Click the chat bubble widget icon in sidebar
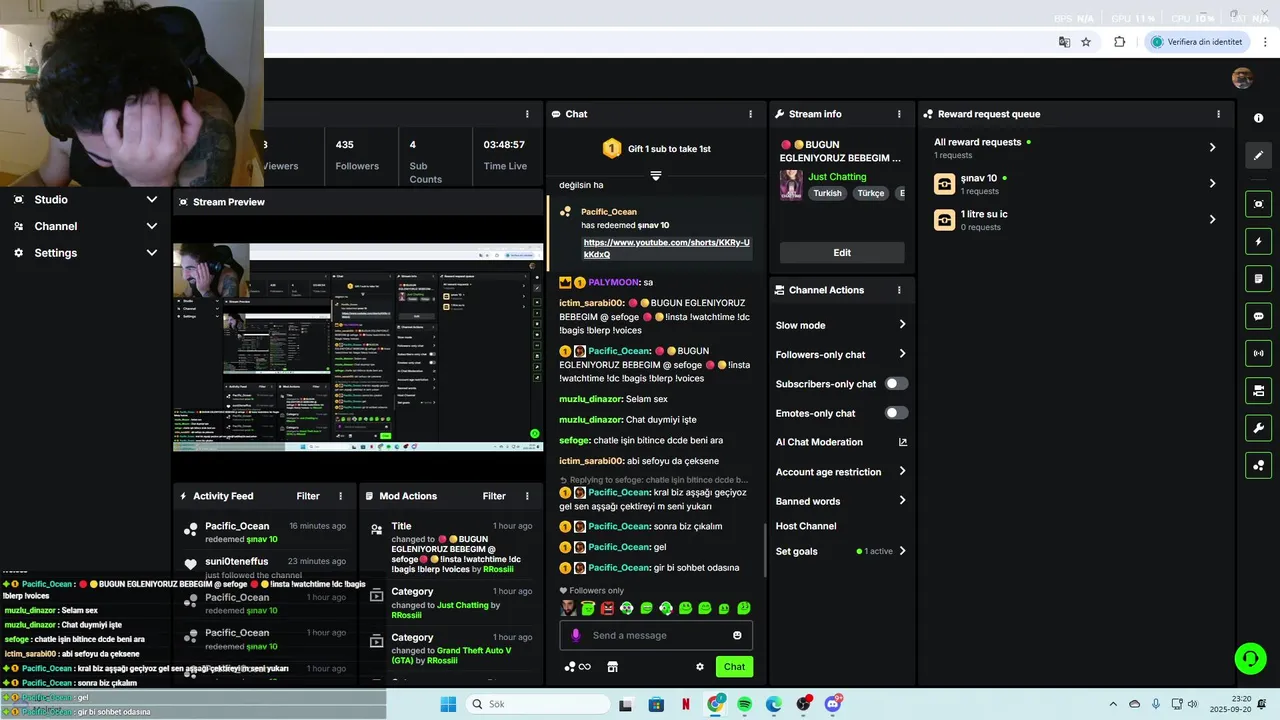The height and width of the screenshot is (720, 1280). (1258, 316)
